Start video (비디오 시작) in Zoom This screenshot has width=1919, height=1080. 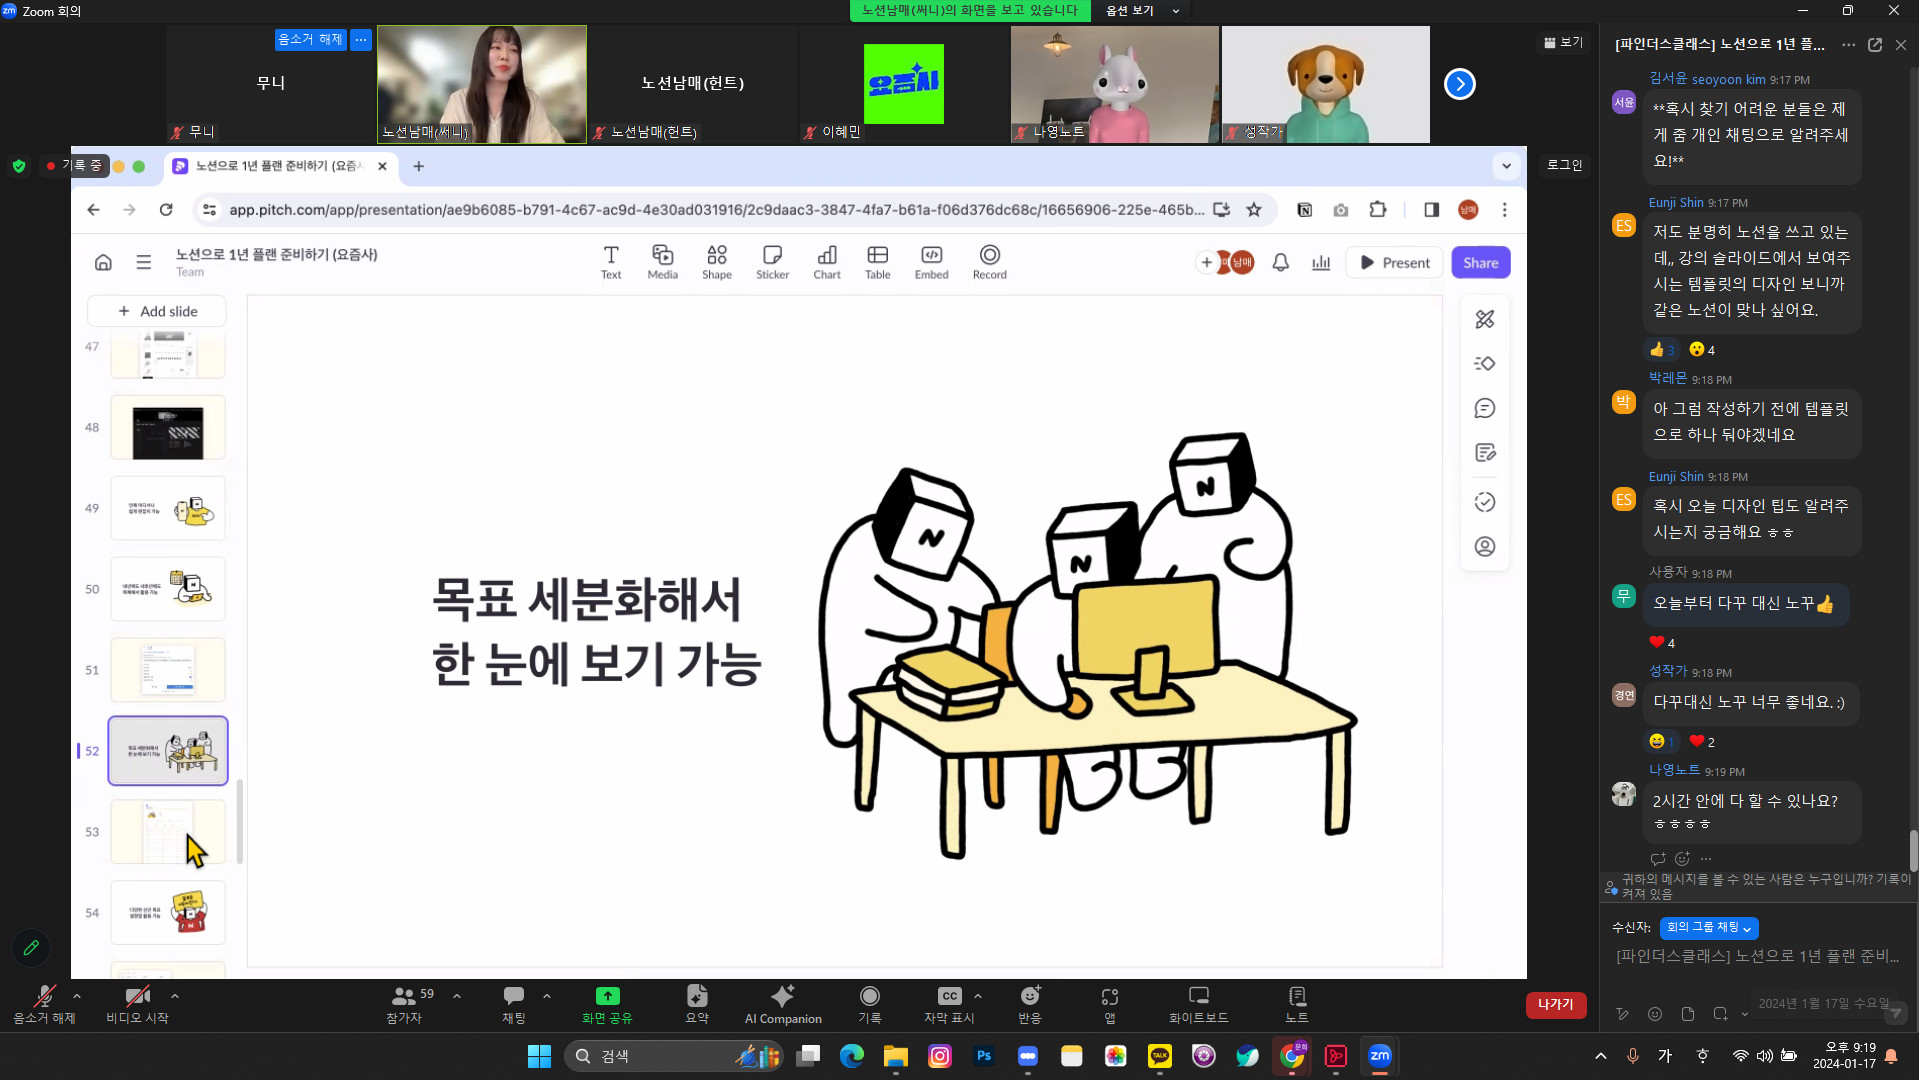point(137,1004)
